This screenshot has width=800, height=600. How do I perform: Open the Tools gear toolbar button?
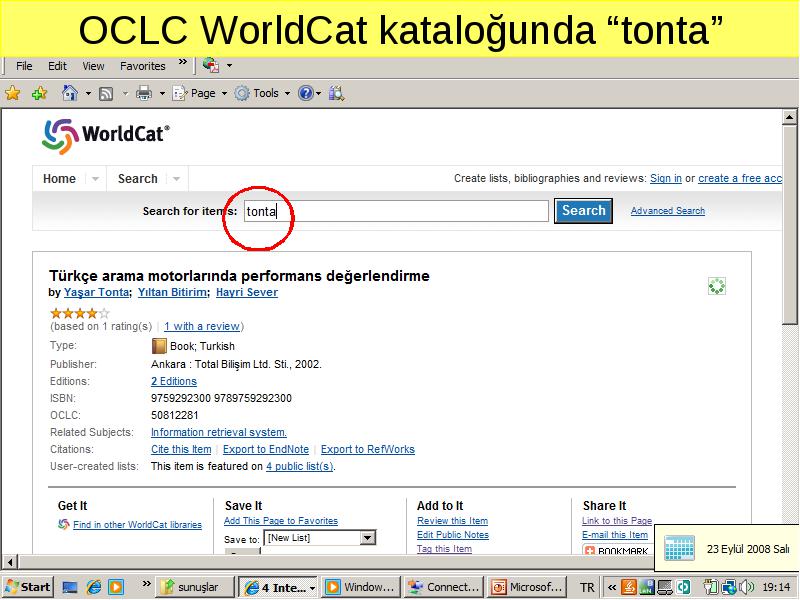click(x=257, y=93)
